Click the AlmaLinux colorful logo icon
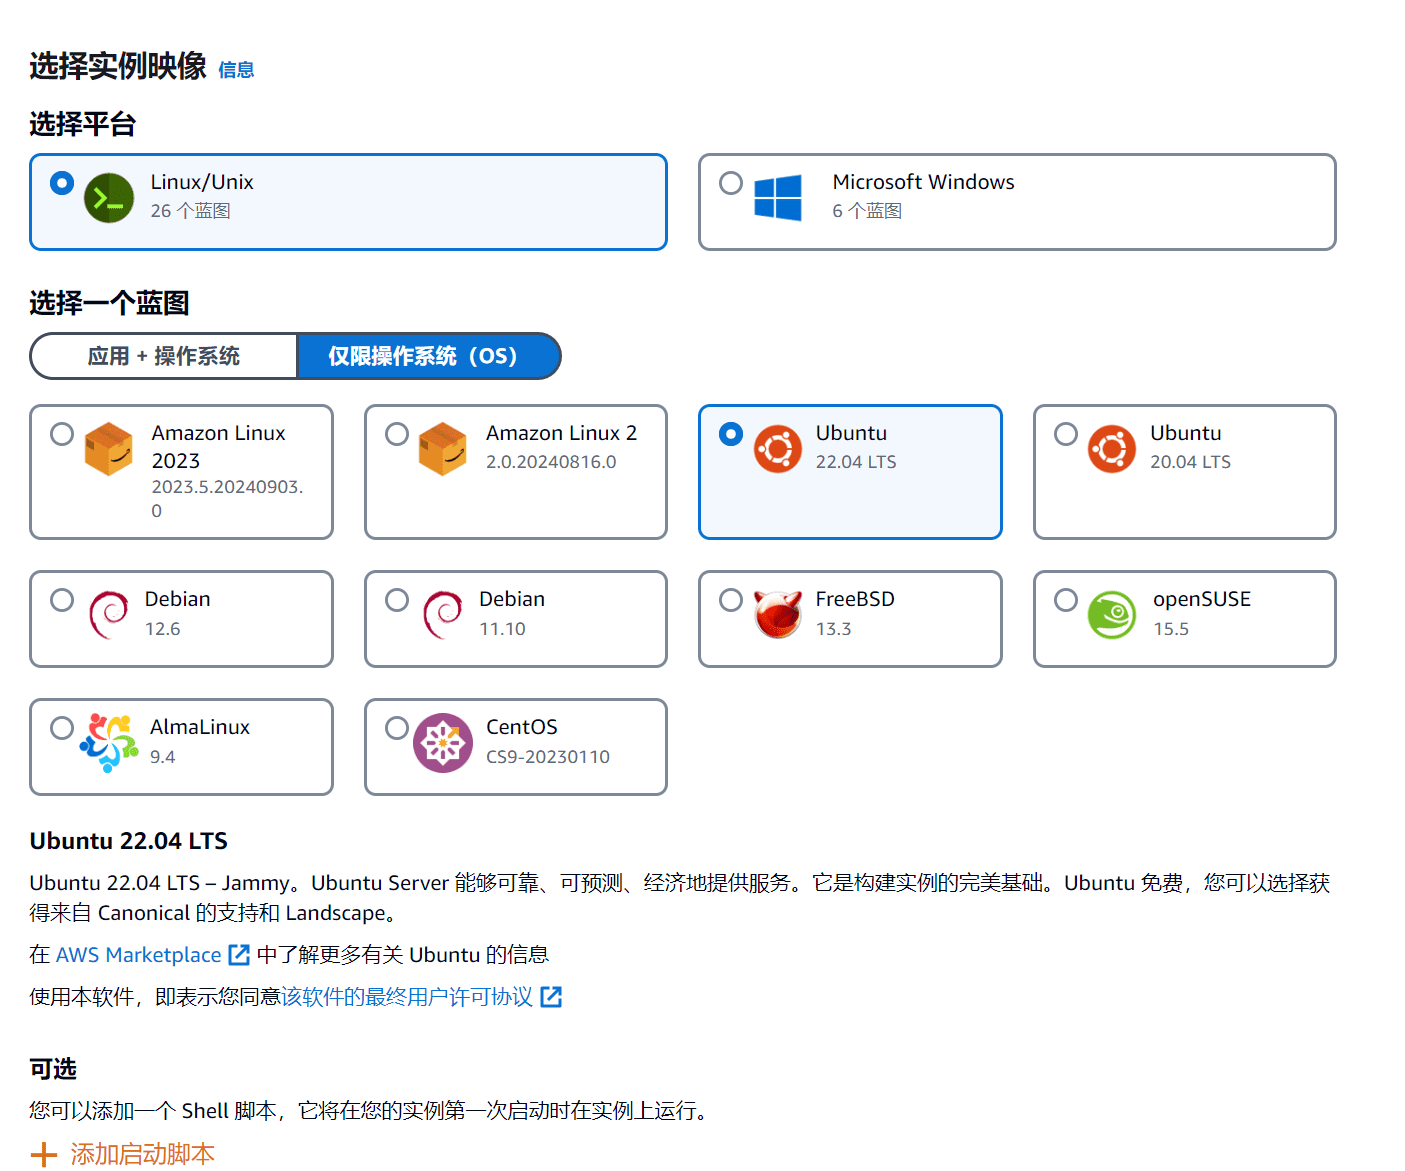Image resolution: width=1405 pixels, height=1171 pixels. (x=109, y=743)
